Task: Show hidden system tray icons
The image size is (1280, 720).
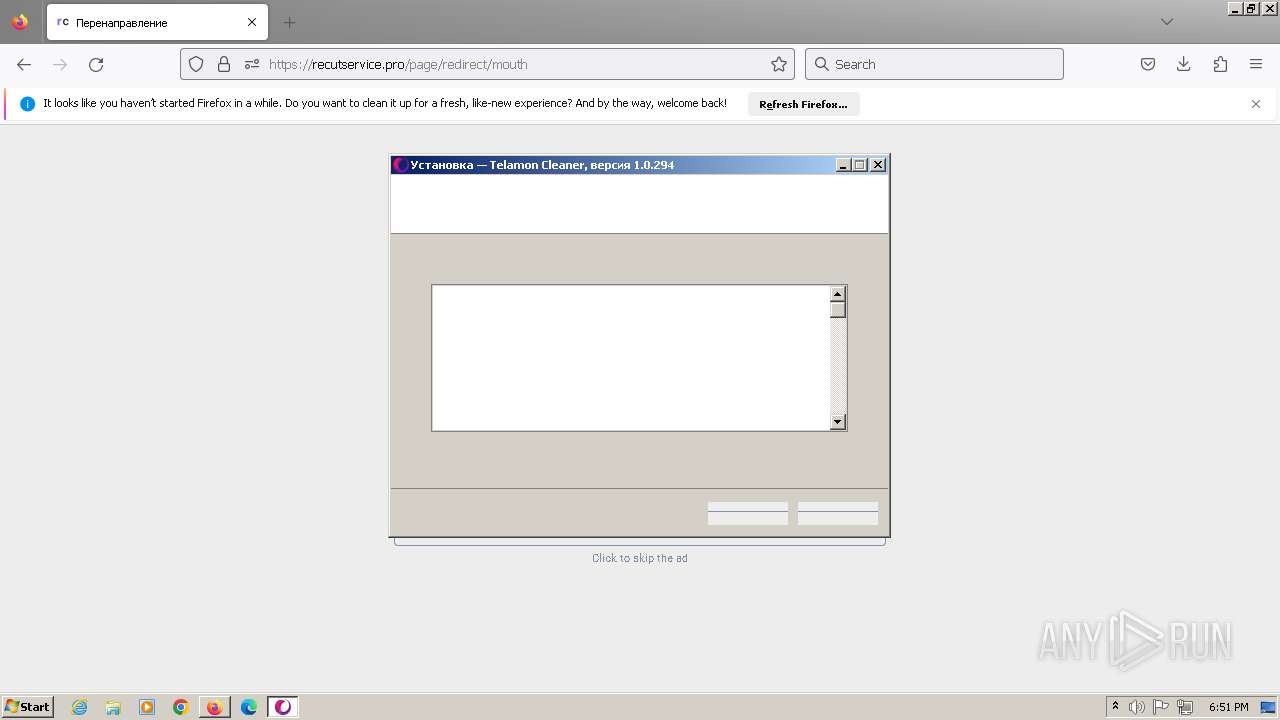Action: 1116,707
